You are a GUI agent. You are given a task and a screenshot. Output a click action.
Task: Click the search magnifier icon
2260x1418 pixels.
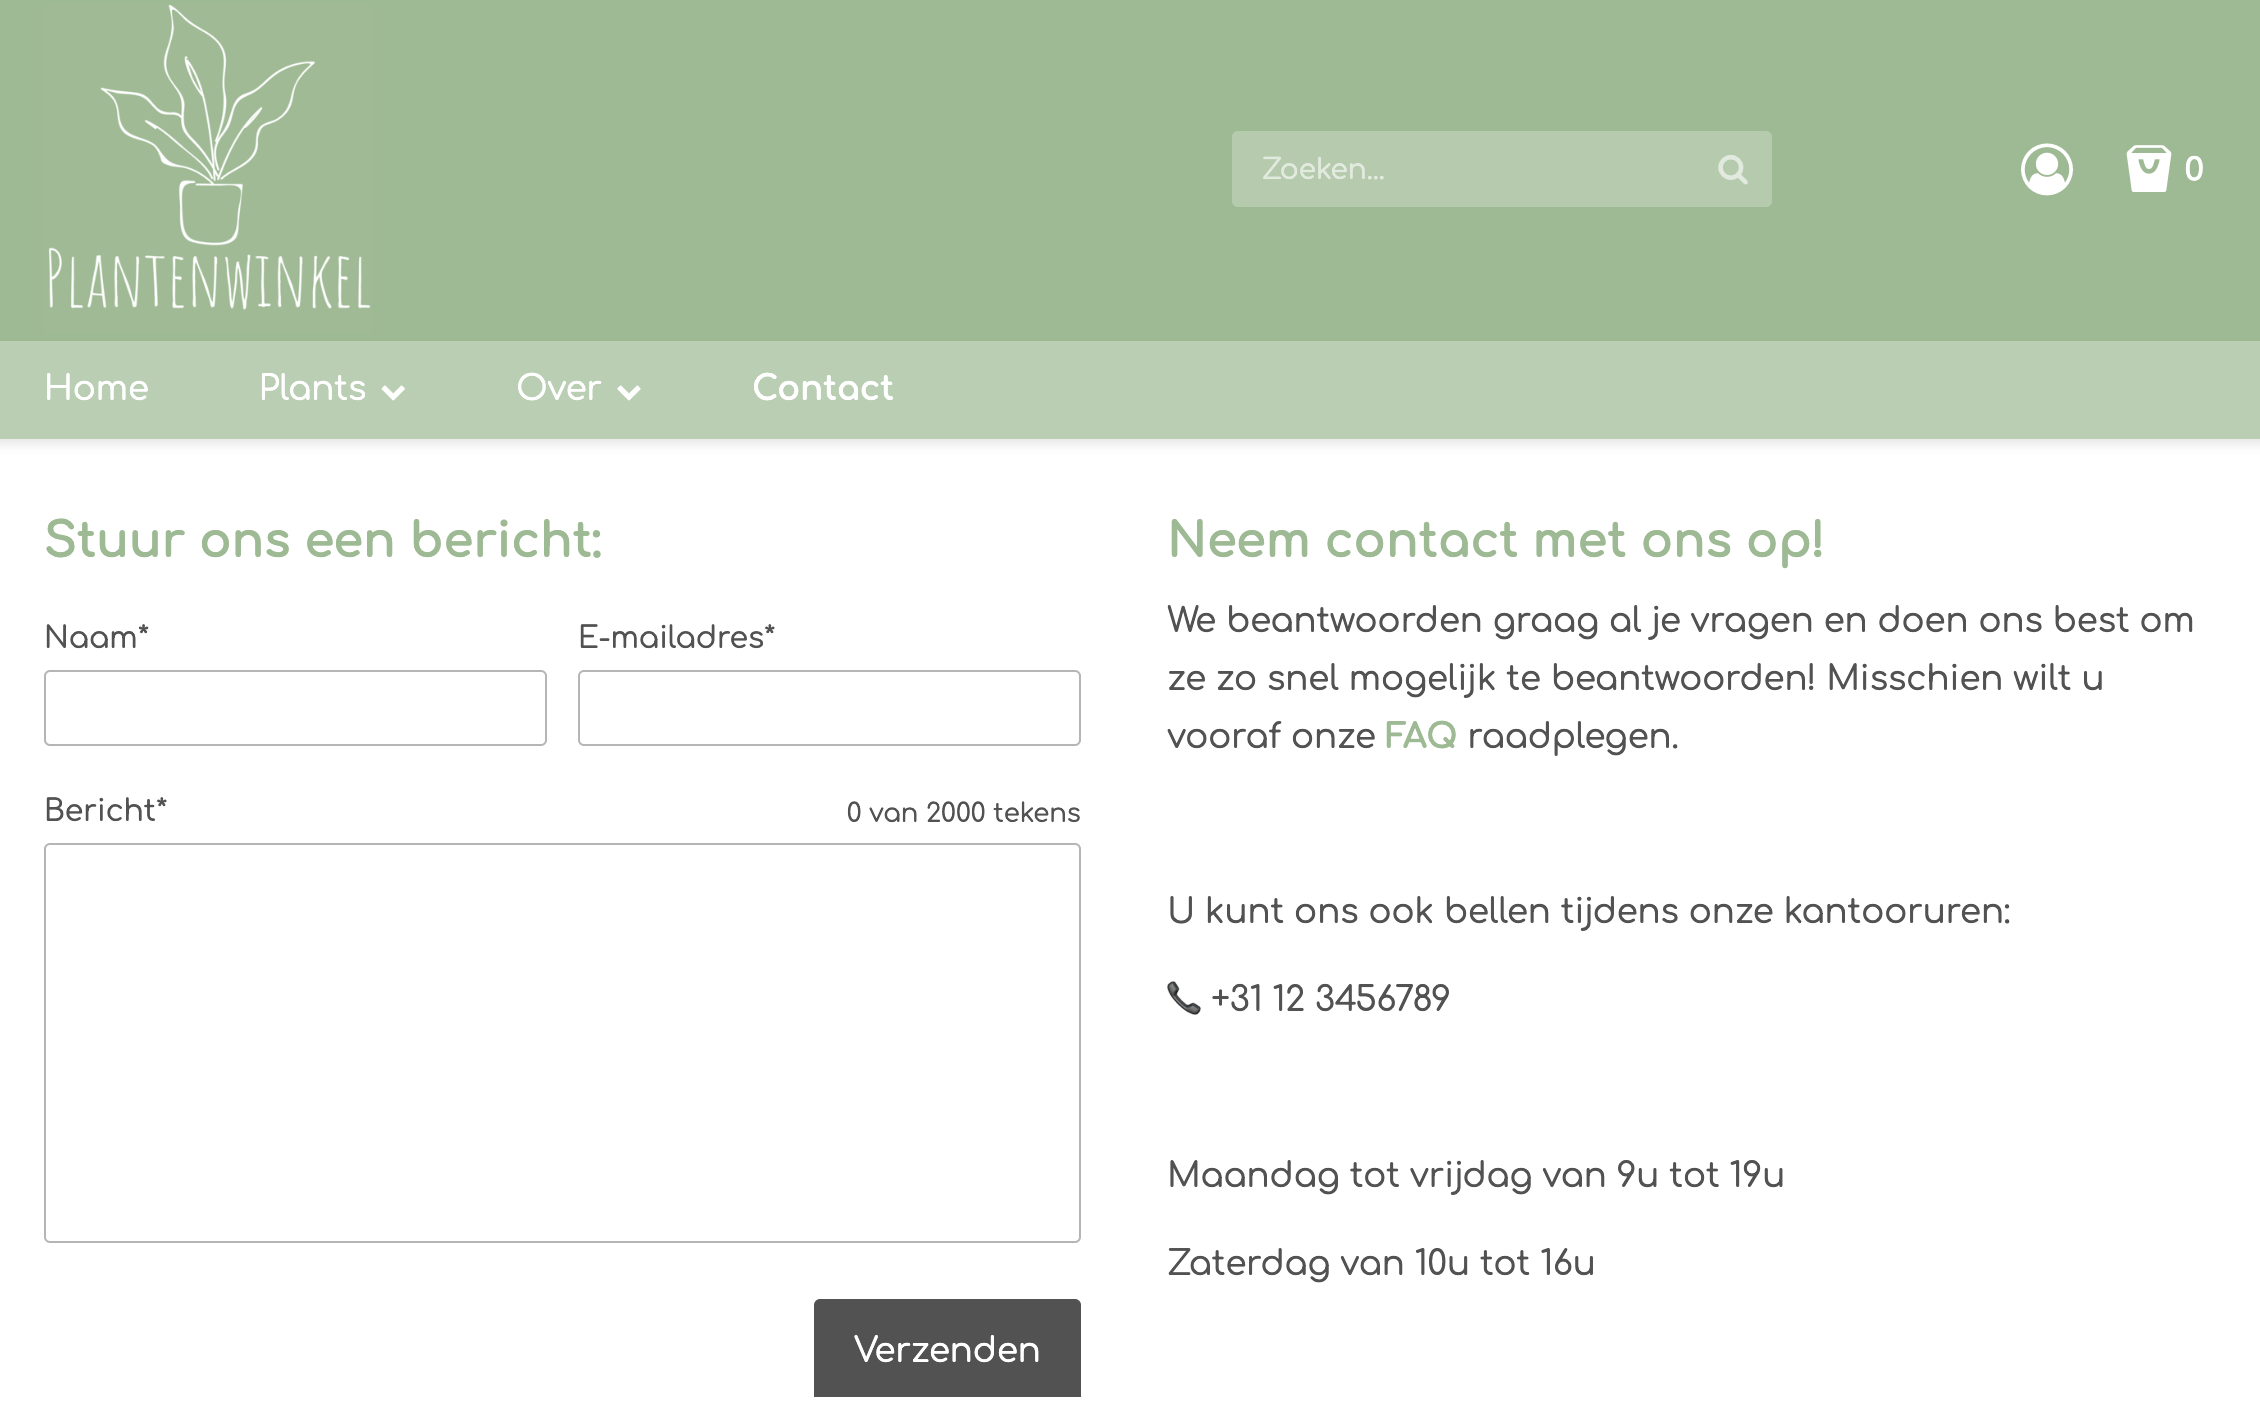pos(1732,169)
